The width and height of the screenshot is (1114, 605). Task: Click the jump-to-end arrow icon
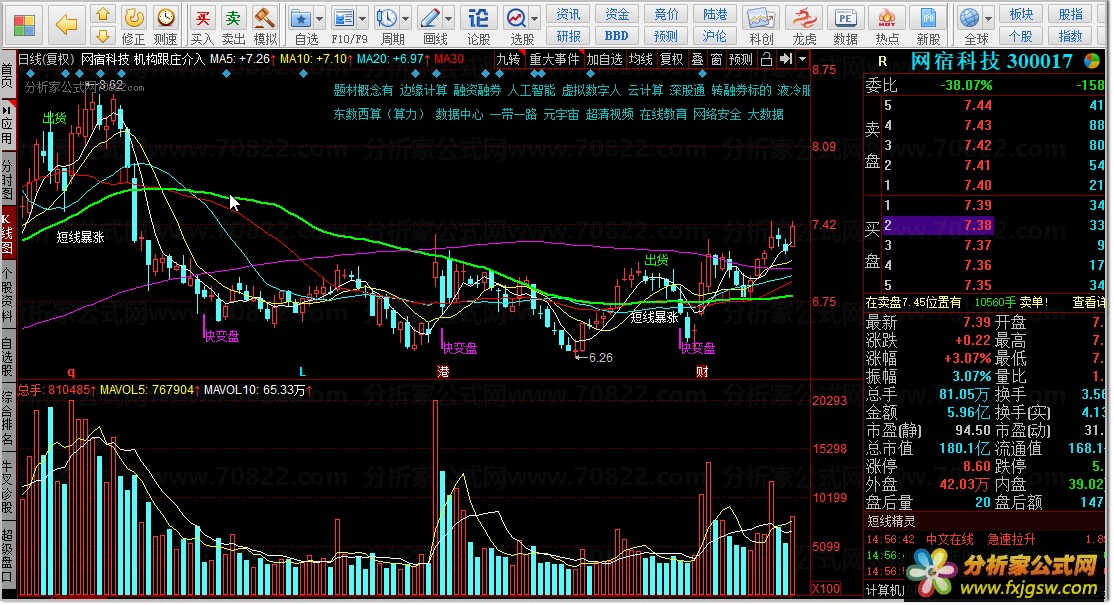click(x=785, y=60)
